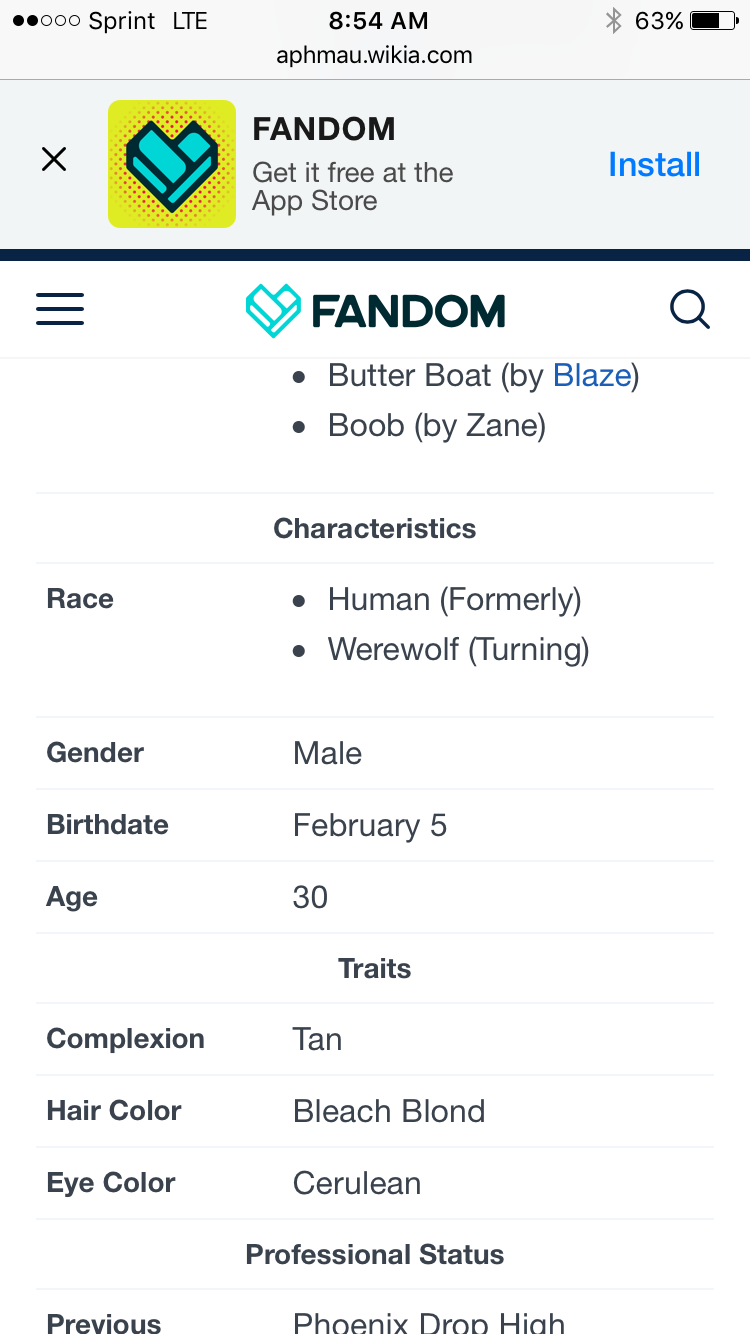The width and height of the screenshot is (750, 1334).
Task: Tap the Characteristics section header
Action: (375, 528)
